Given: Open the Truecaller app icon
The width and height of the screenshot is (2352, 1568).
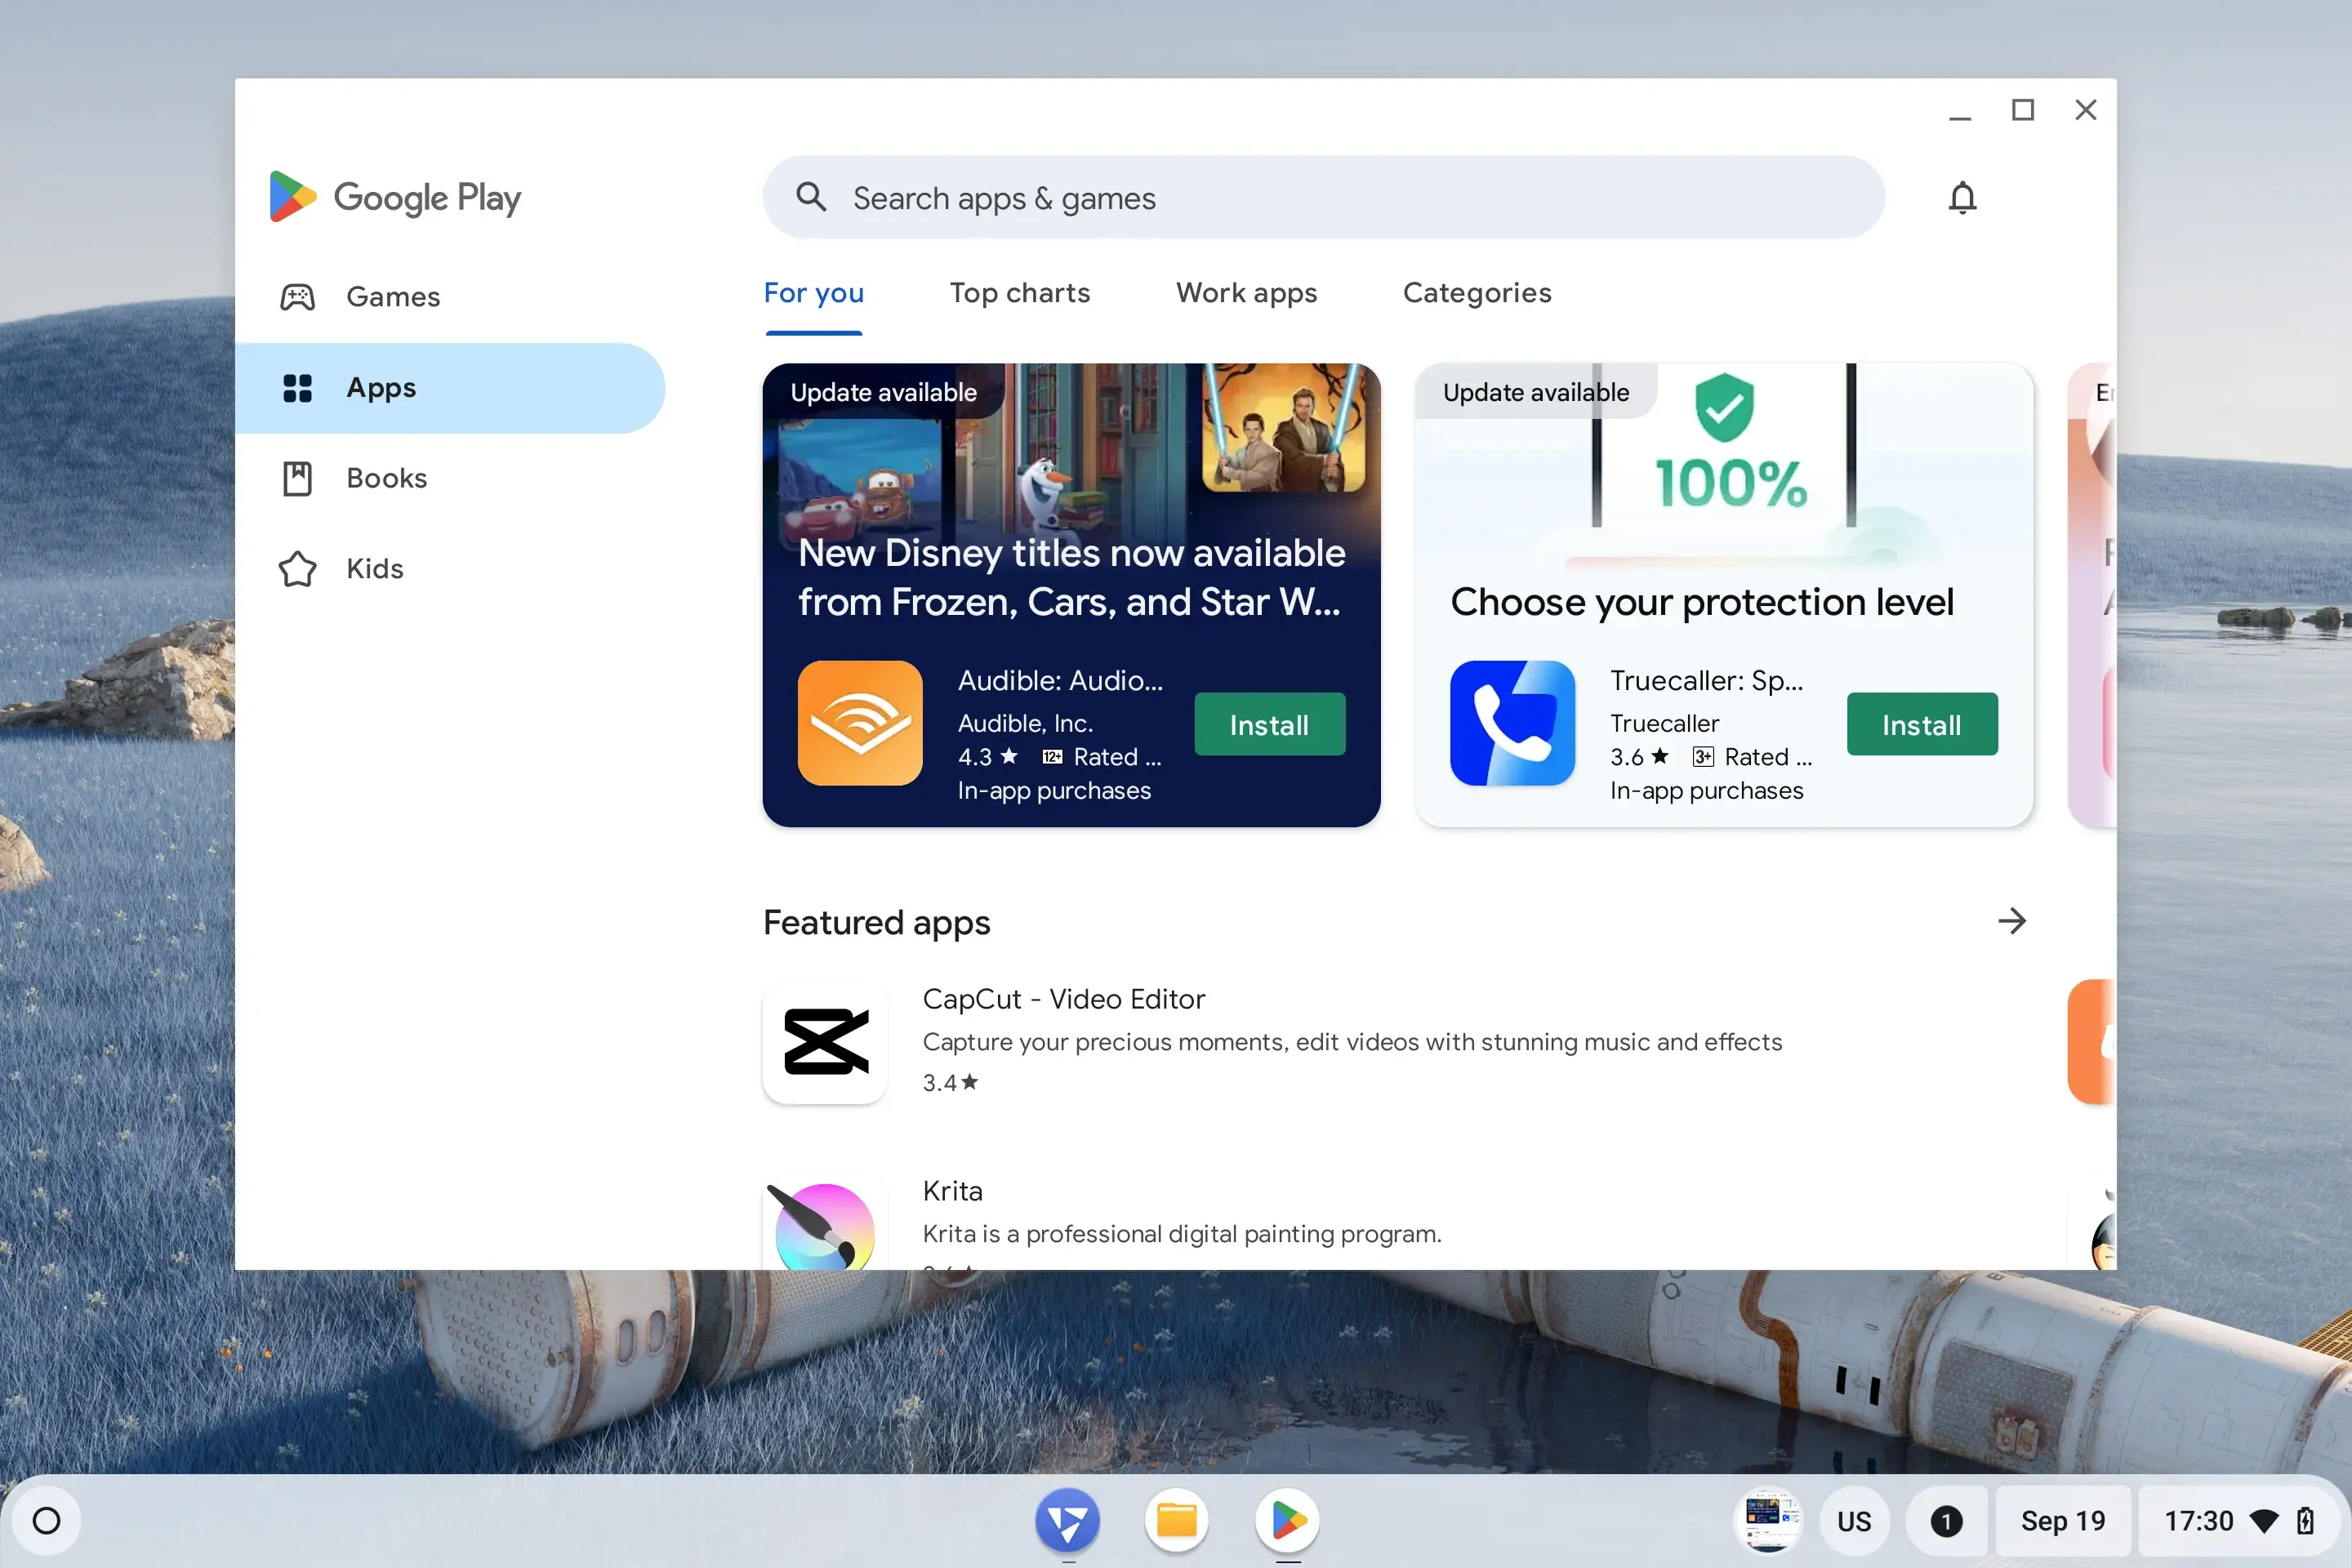Looking at the screenshot, I should (1512, 723).
